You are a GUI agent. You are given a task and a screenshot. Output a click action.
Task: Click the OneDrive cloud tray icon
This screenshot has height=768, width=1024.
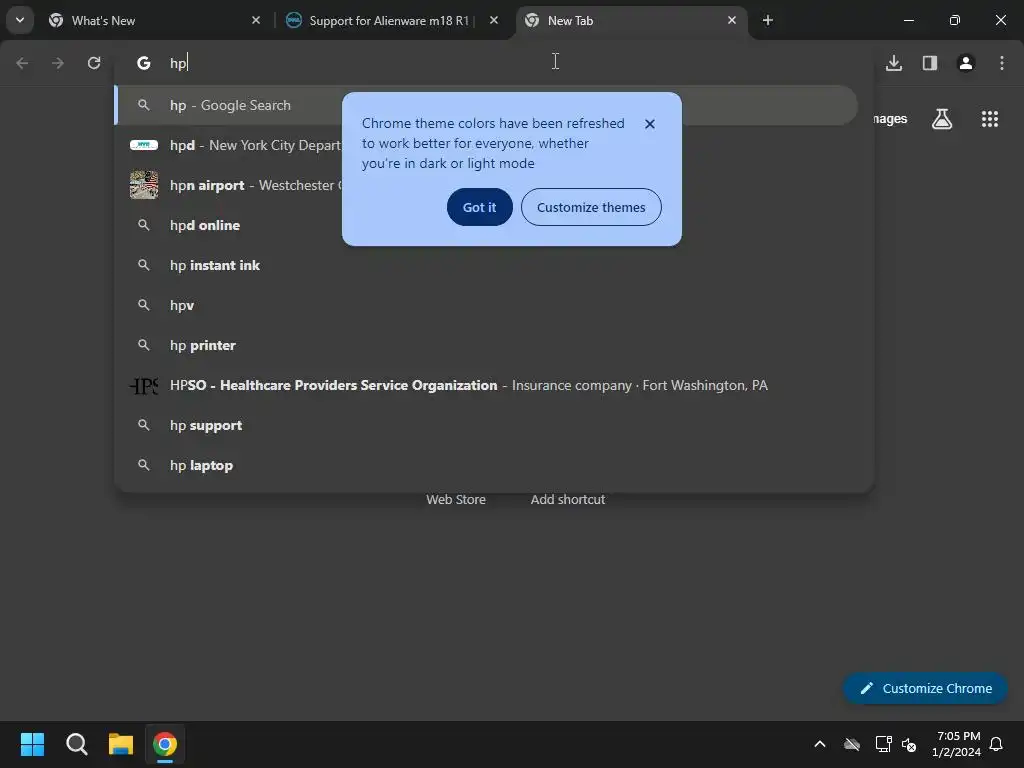pos(852,744)
